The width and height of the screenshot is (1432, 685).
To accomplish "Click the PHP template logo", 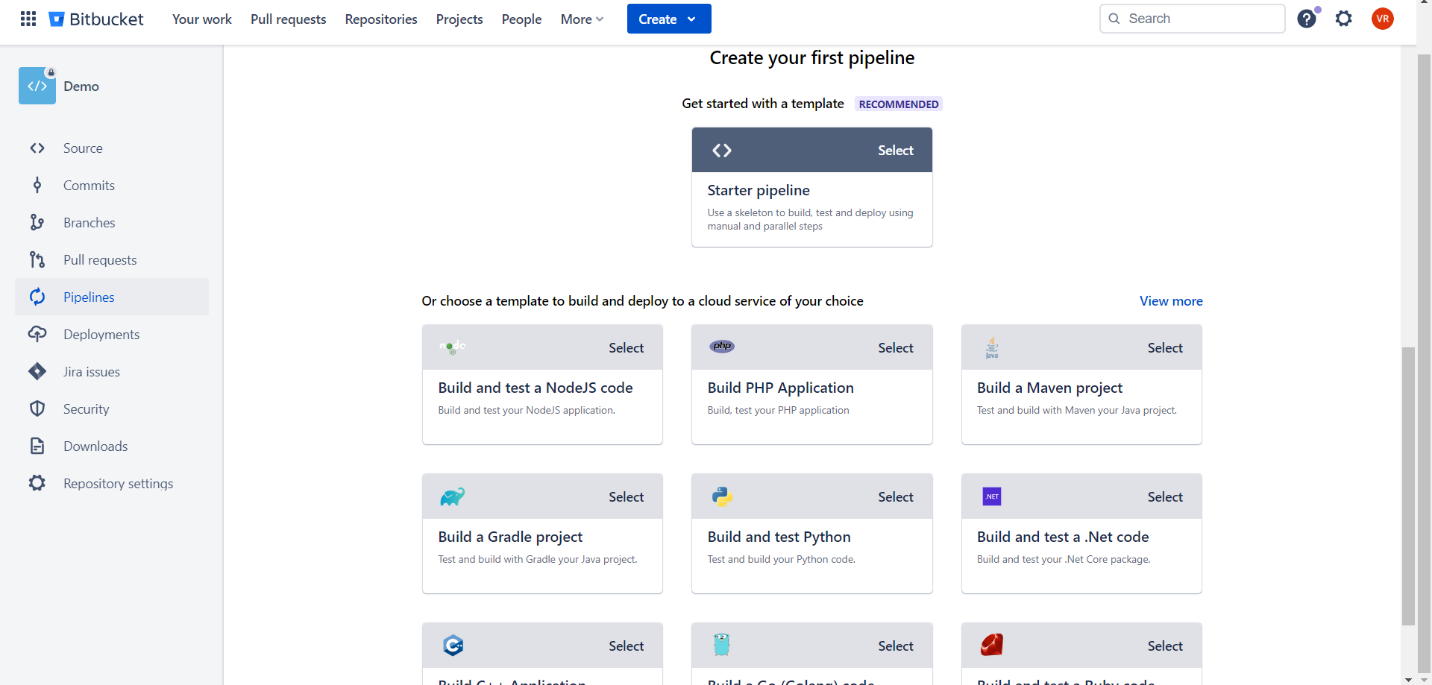I will (722, 346).
